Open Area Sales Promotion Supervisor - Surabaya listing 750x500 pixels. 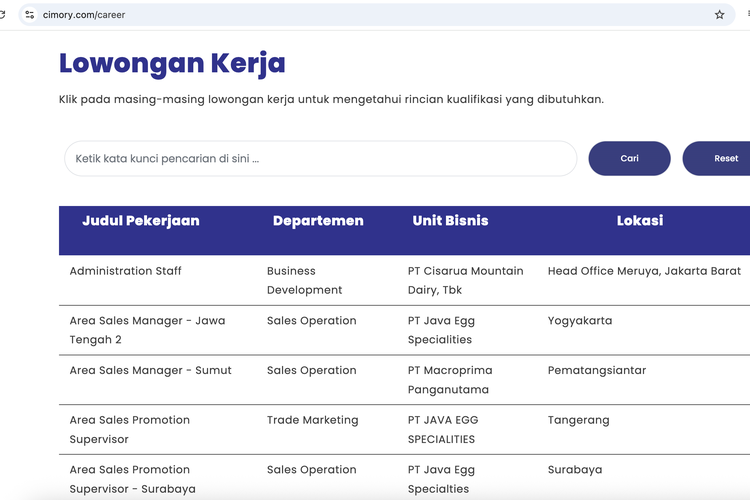pyautogui.click(x=132, y=479)
